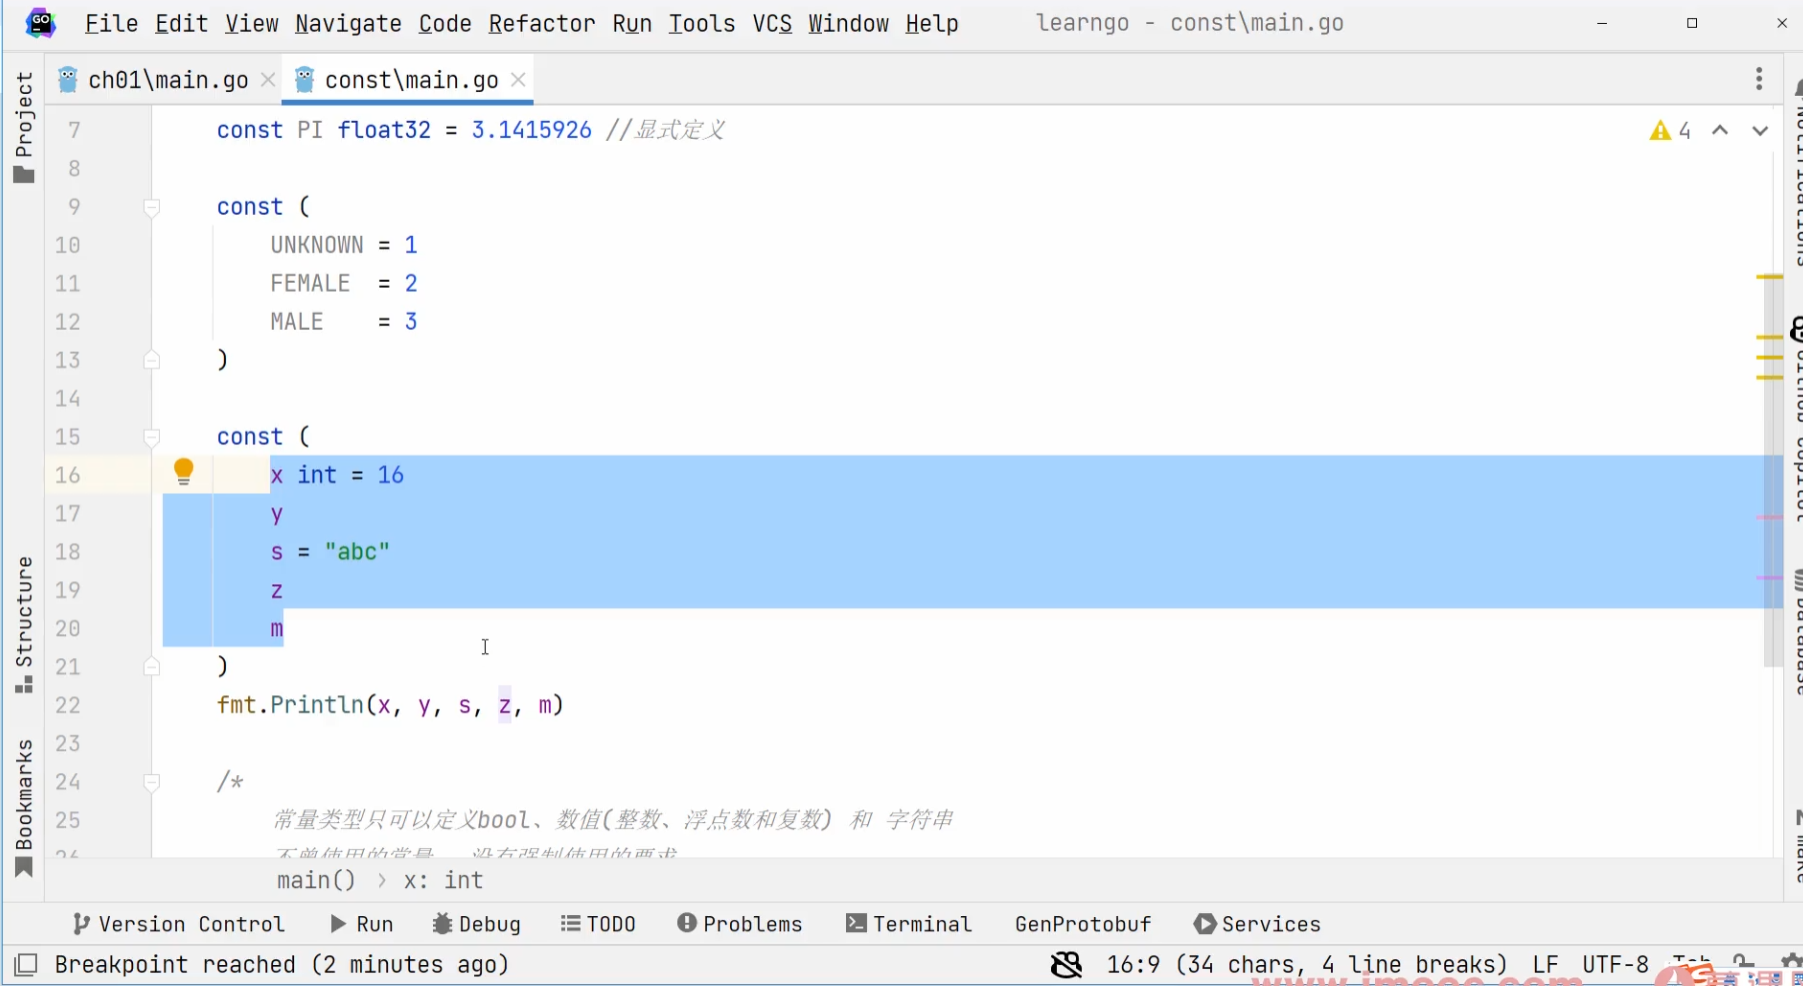Open the Code menu

445,23
